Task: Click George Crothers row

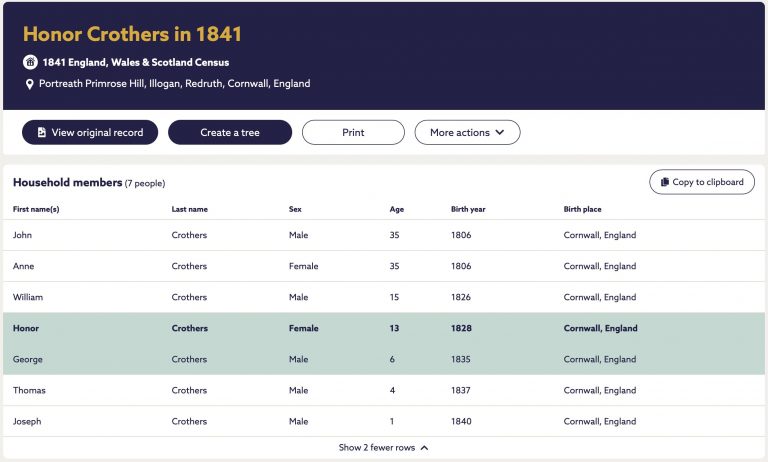Action: click(x=384, y=359)
